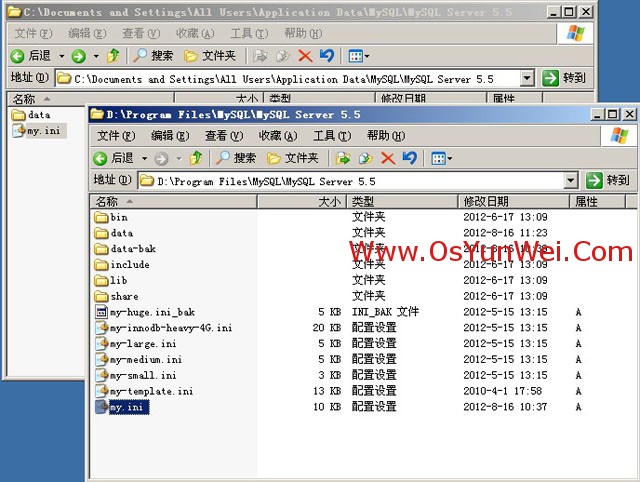This screenshot has width=640, height=482.
Task: Click Back arrow in rear C:\ window
Action: [x=18, y=56]
